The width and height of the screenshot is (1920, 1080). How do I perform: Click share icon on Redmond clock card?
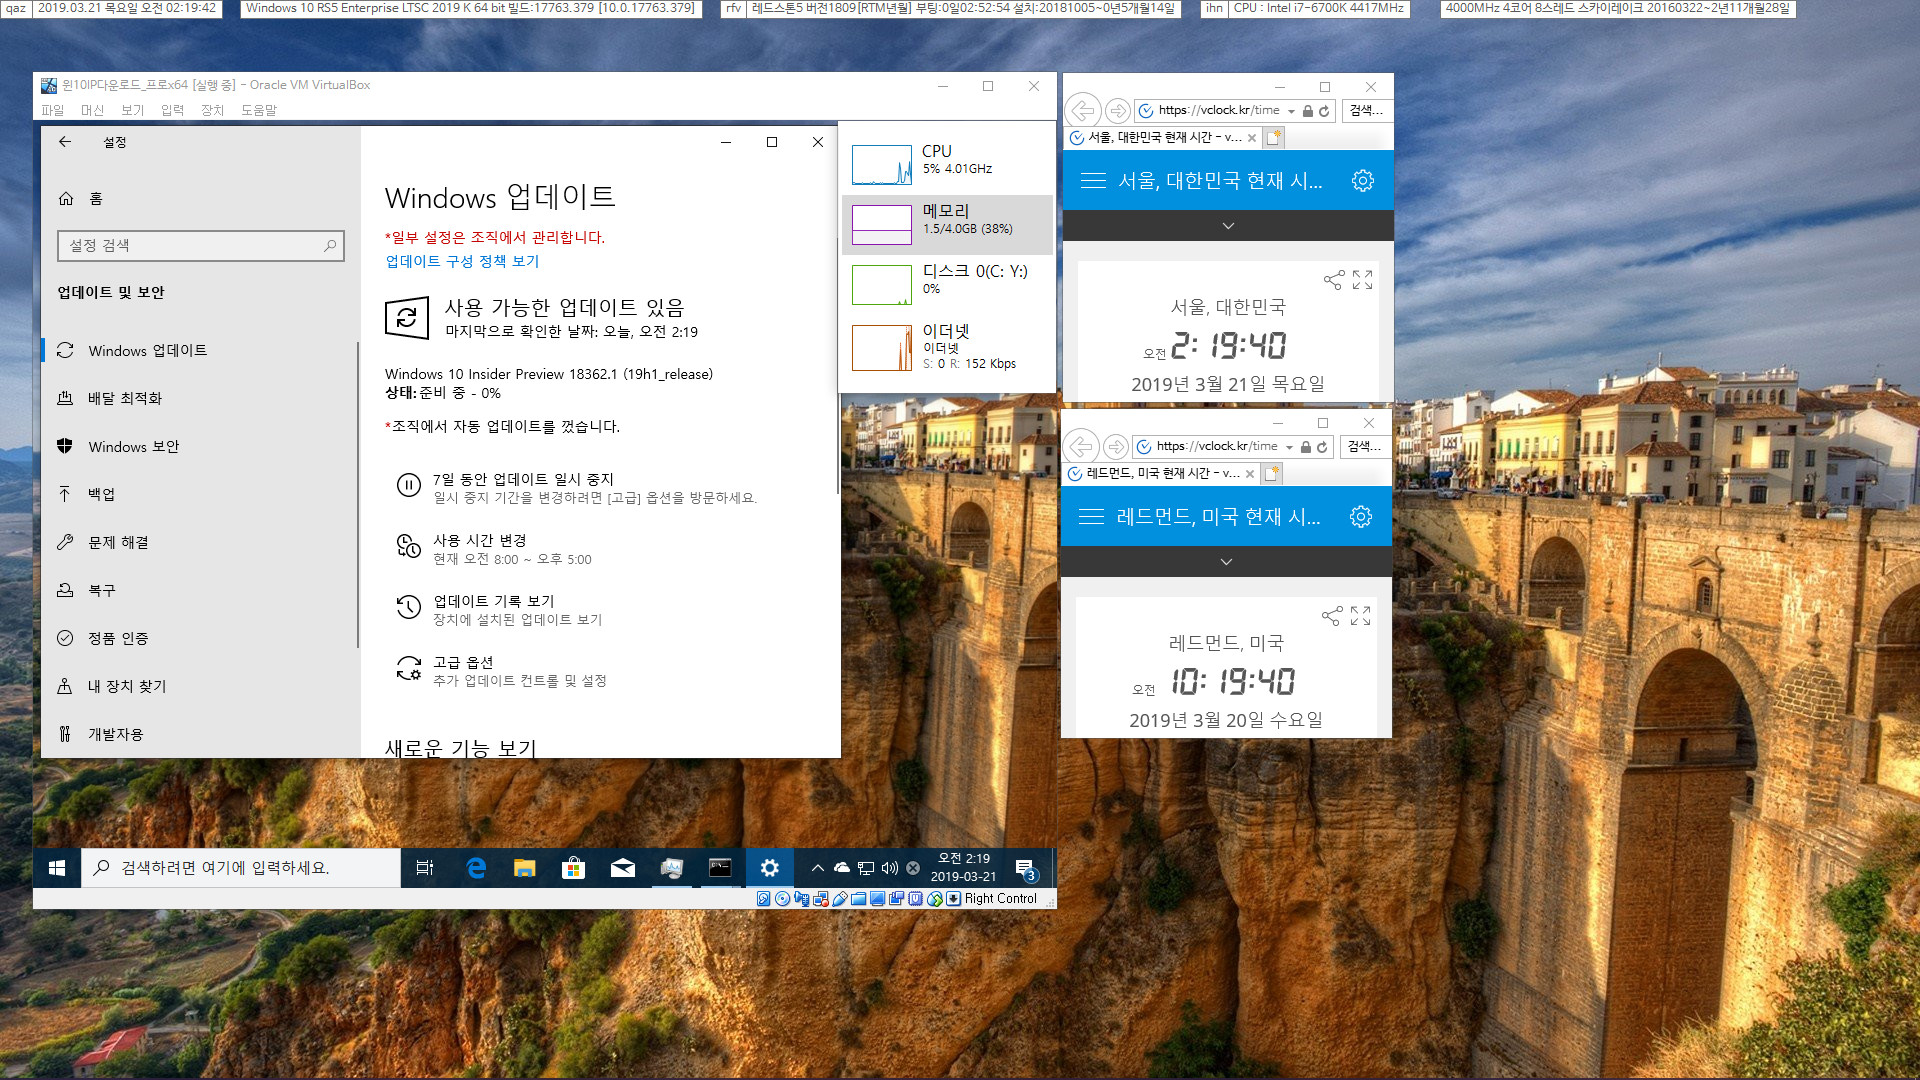click(x=1331, y=616)
